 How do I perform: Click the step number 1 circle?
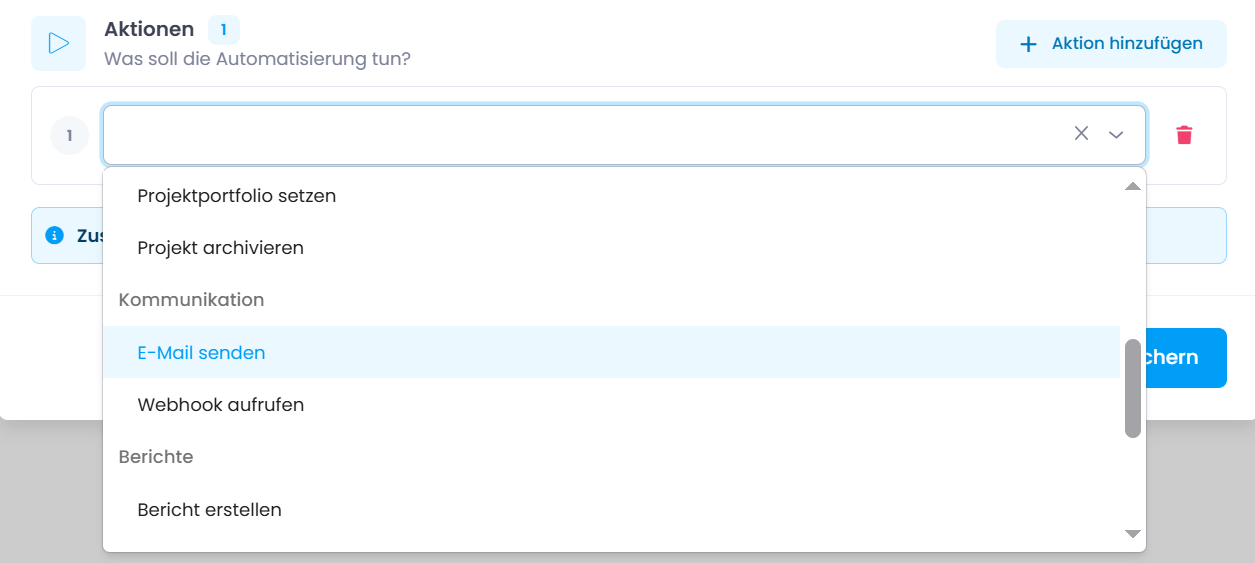(x=70, y=135)
